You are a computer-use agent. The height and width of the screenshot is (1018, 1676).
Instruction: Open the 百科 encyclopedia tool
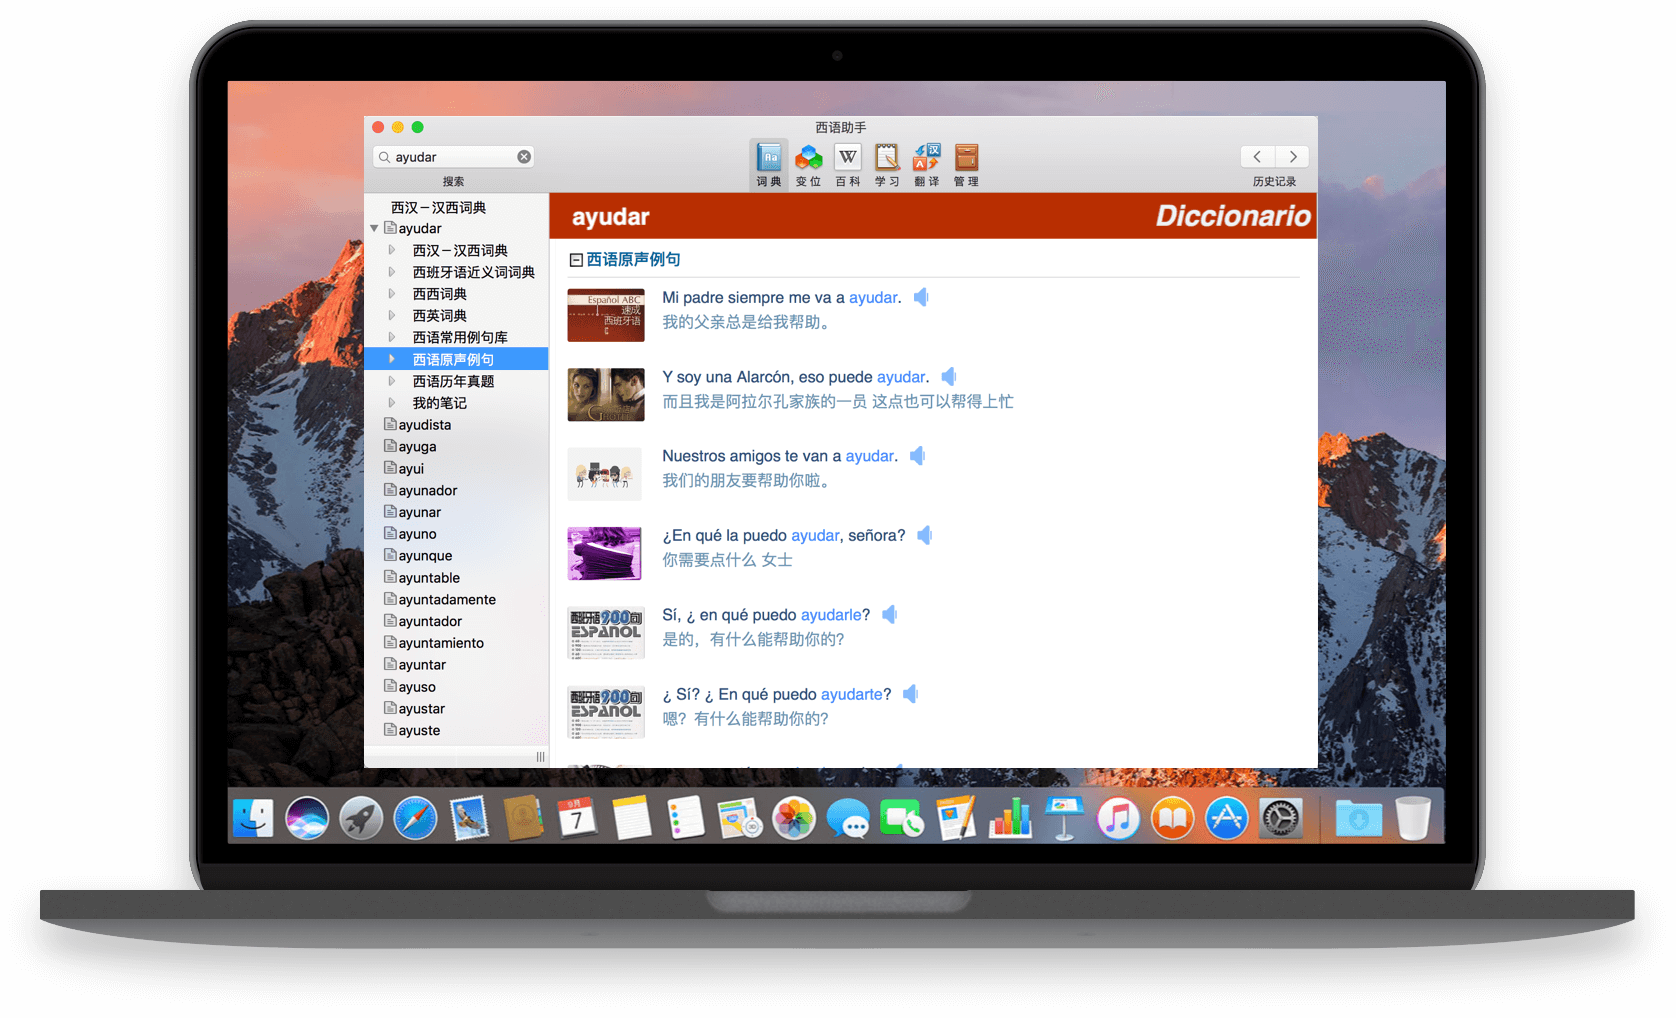(848, 165)
